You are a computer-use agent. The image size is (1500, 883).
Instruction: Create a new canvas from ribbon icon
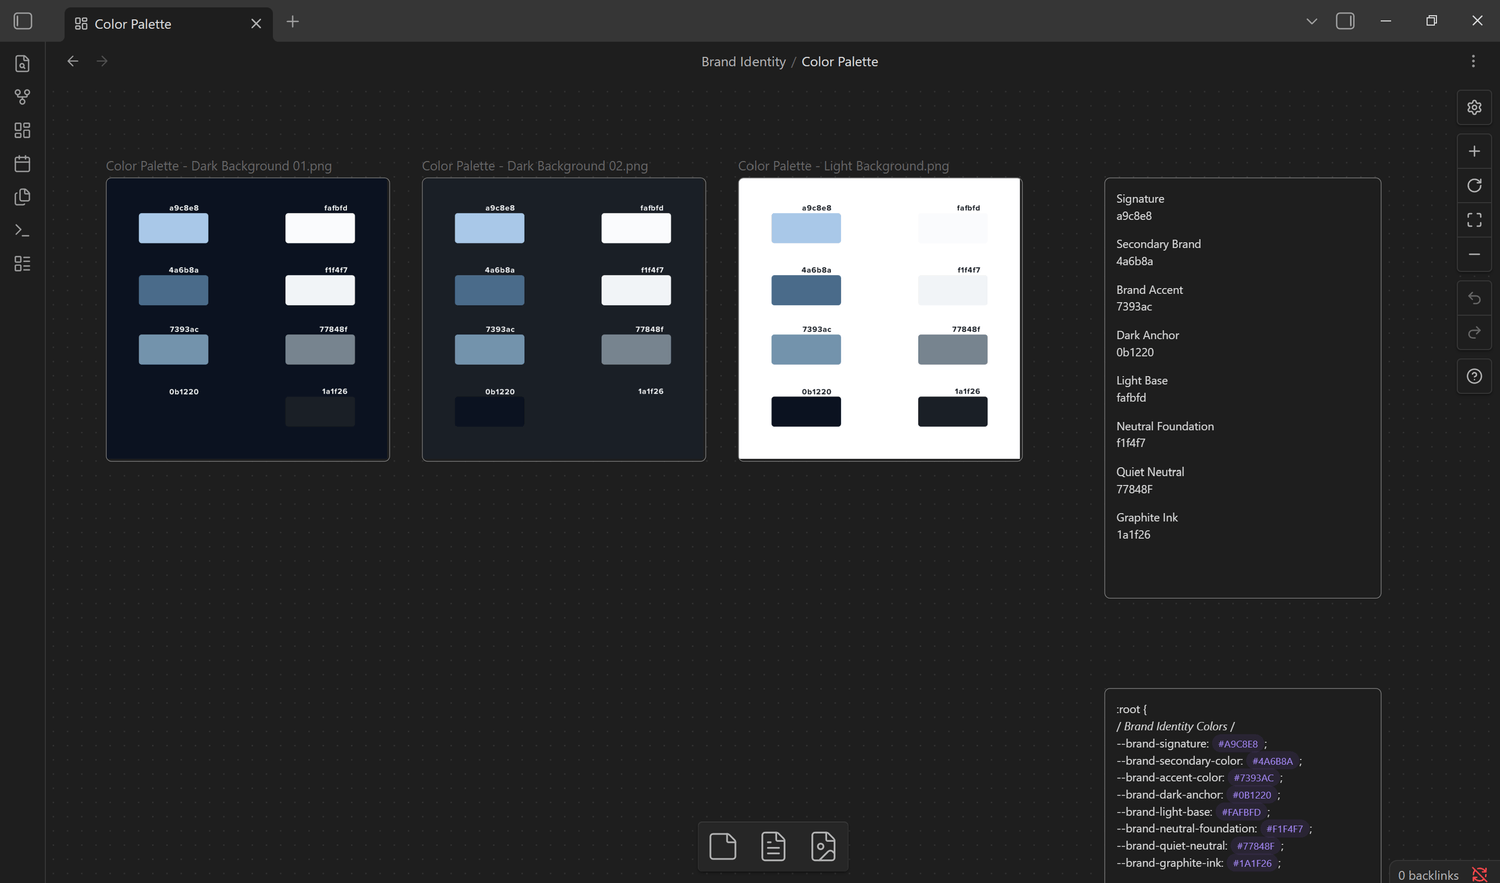coord(22,130)
